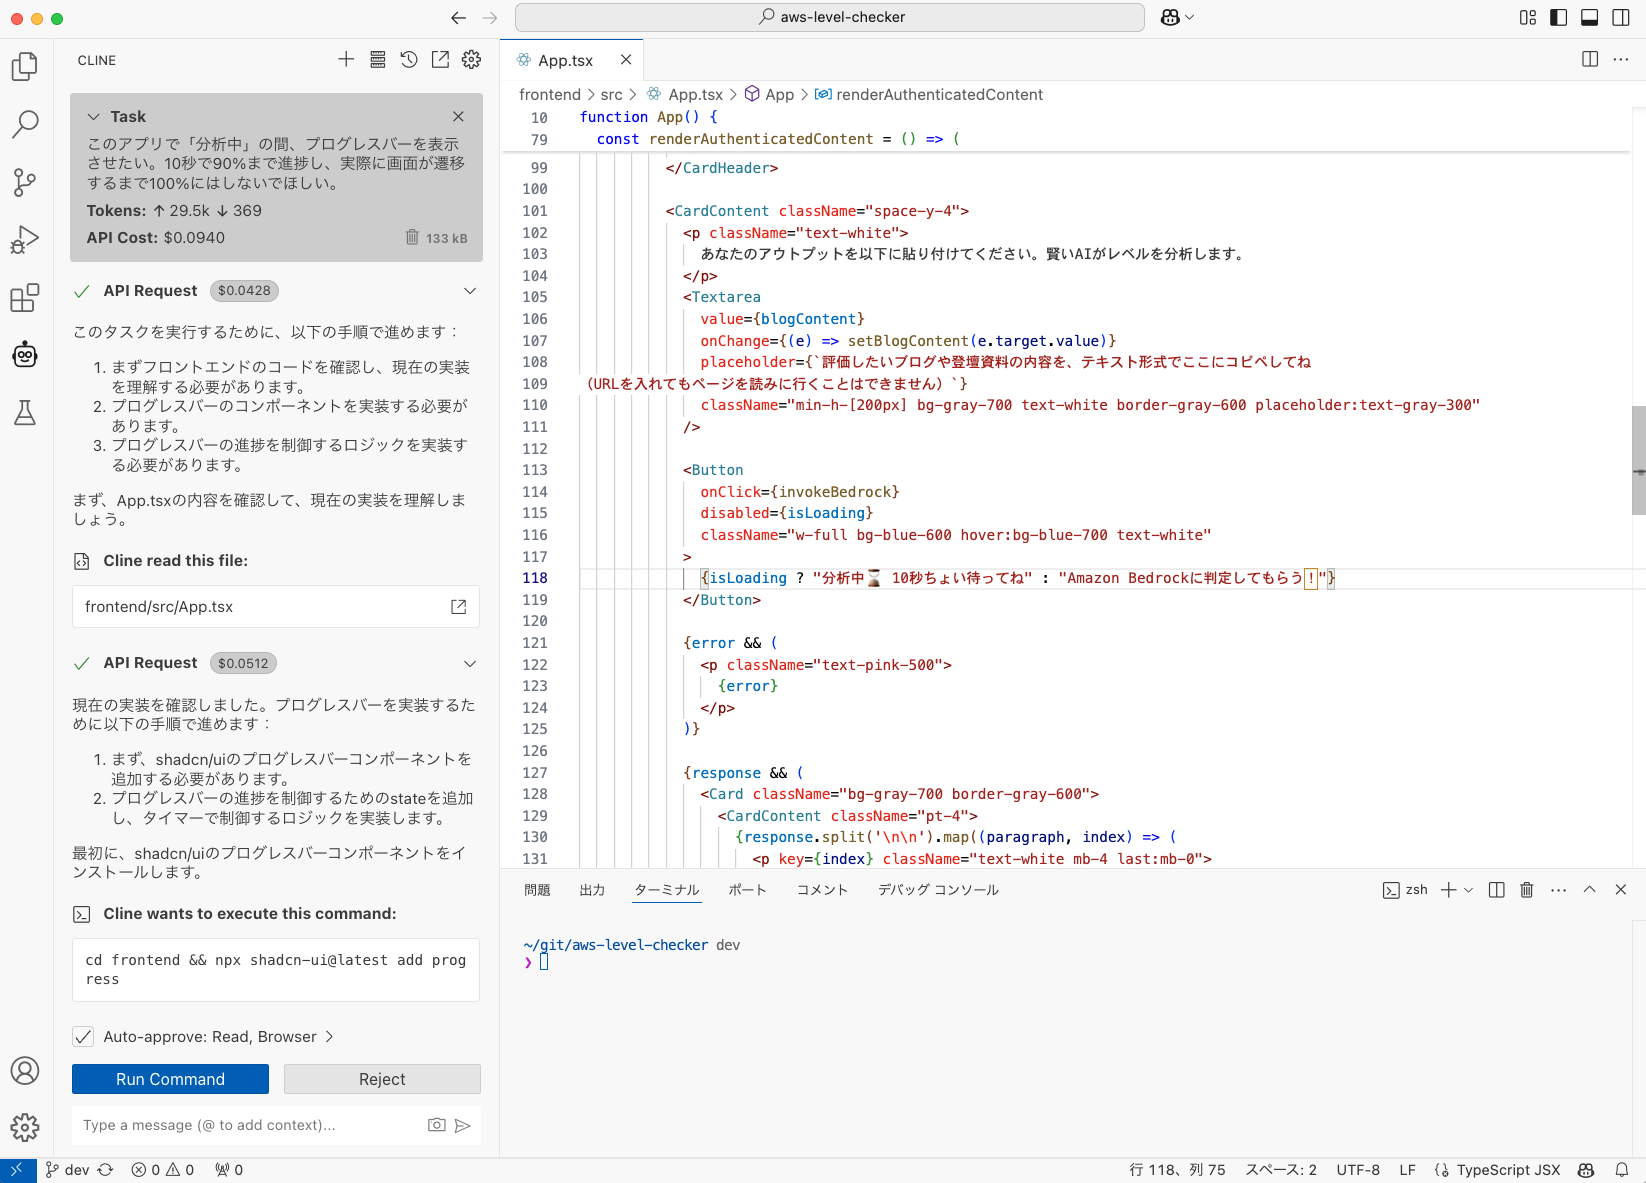The width and height of the screenshot is (1646, 1183).
Task: Switch to the 問題 tab
Action: click(537, 889)
